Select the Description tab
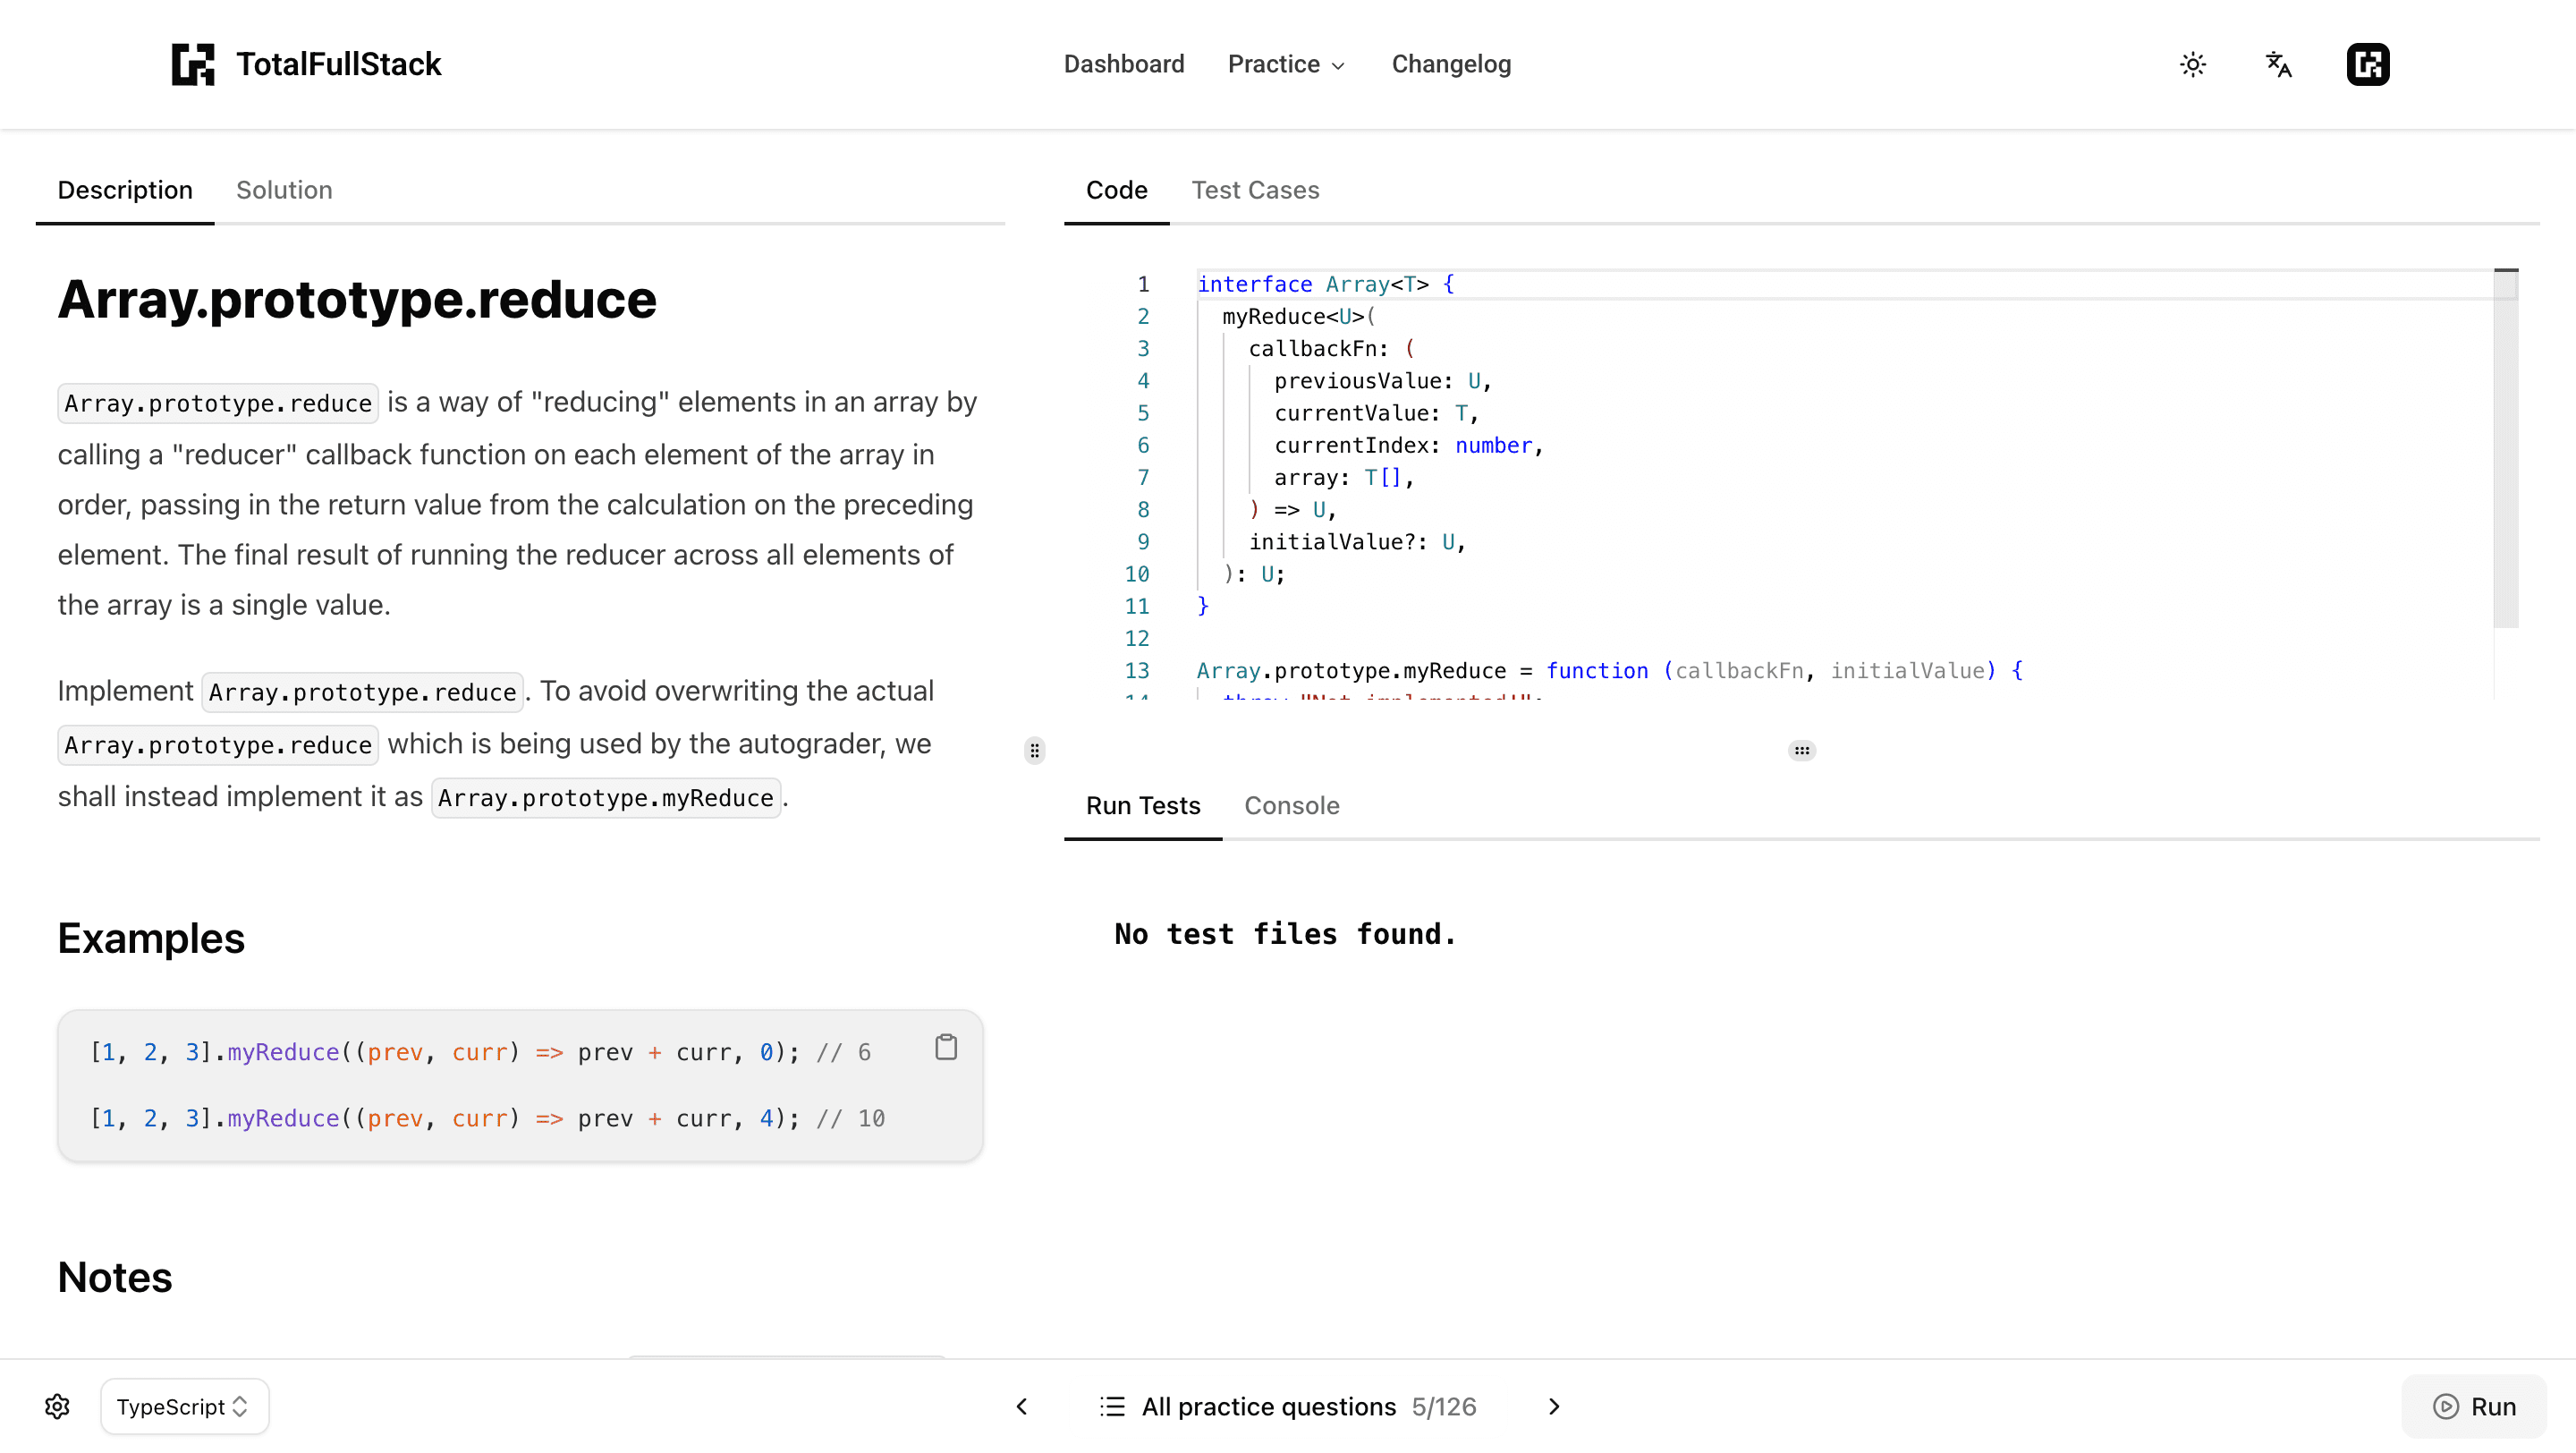 click(x=125, y=190)
